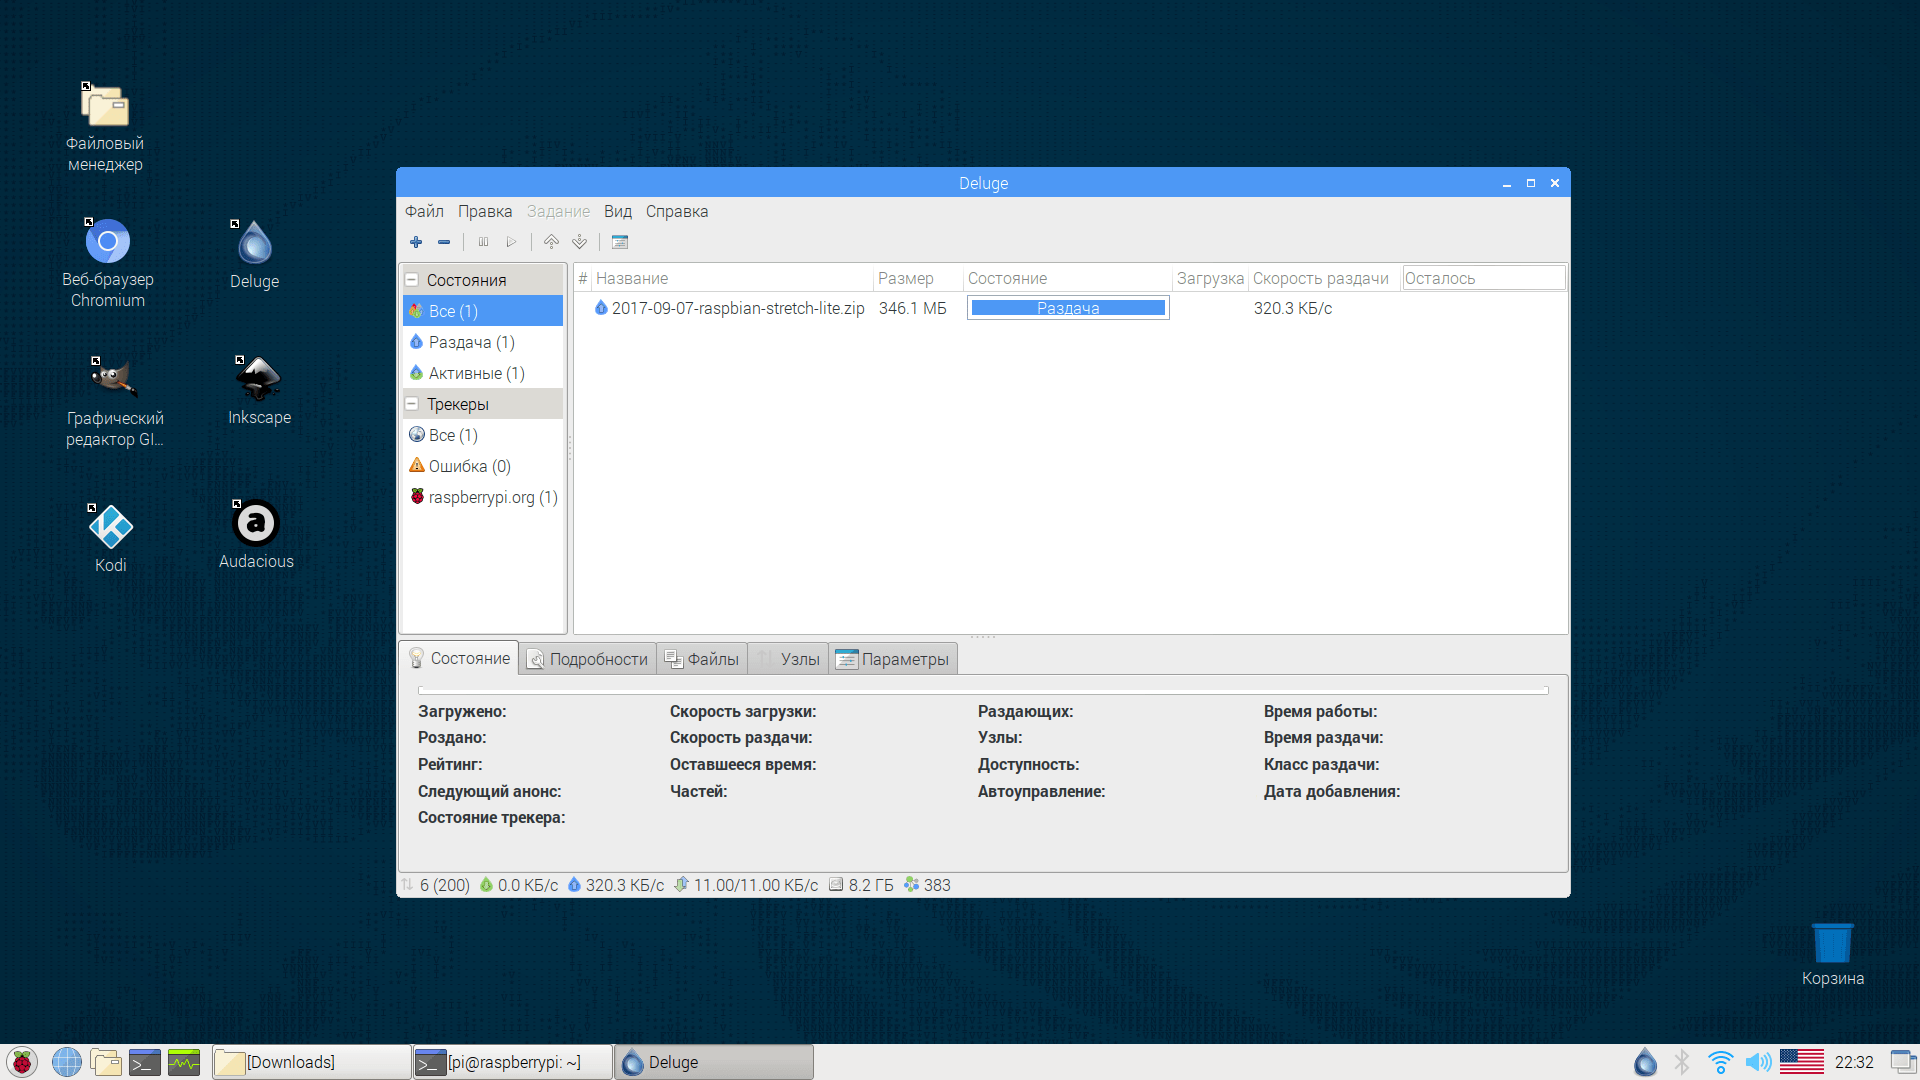Click DHT nodes 383 status indicator

(x=927, y=885)
